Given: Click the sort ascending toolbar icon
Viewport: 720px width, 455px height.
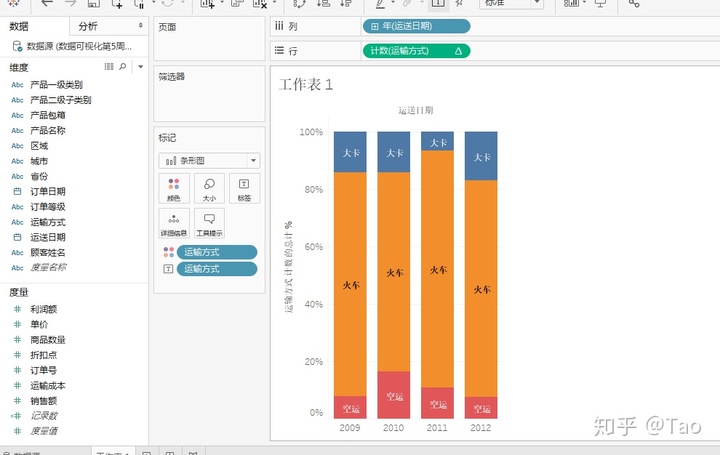Looking at the screenshot, I should coord(323,3).
